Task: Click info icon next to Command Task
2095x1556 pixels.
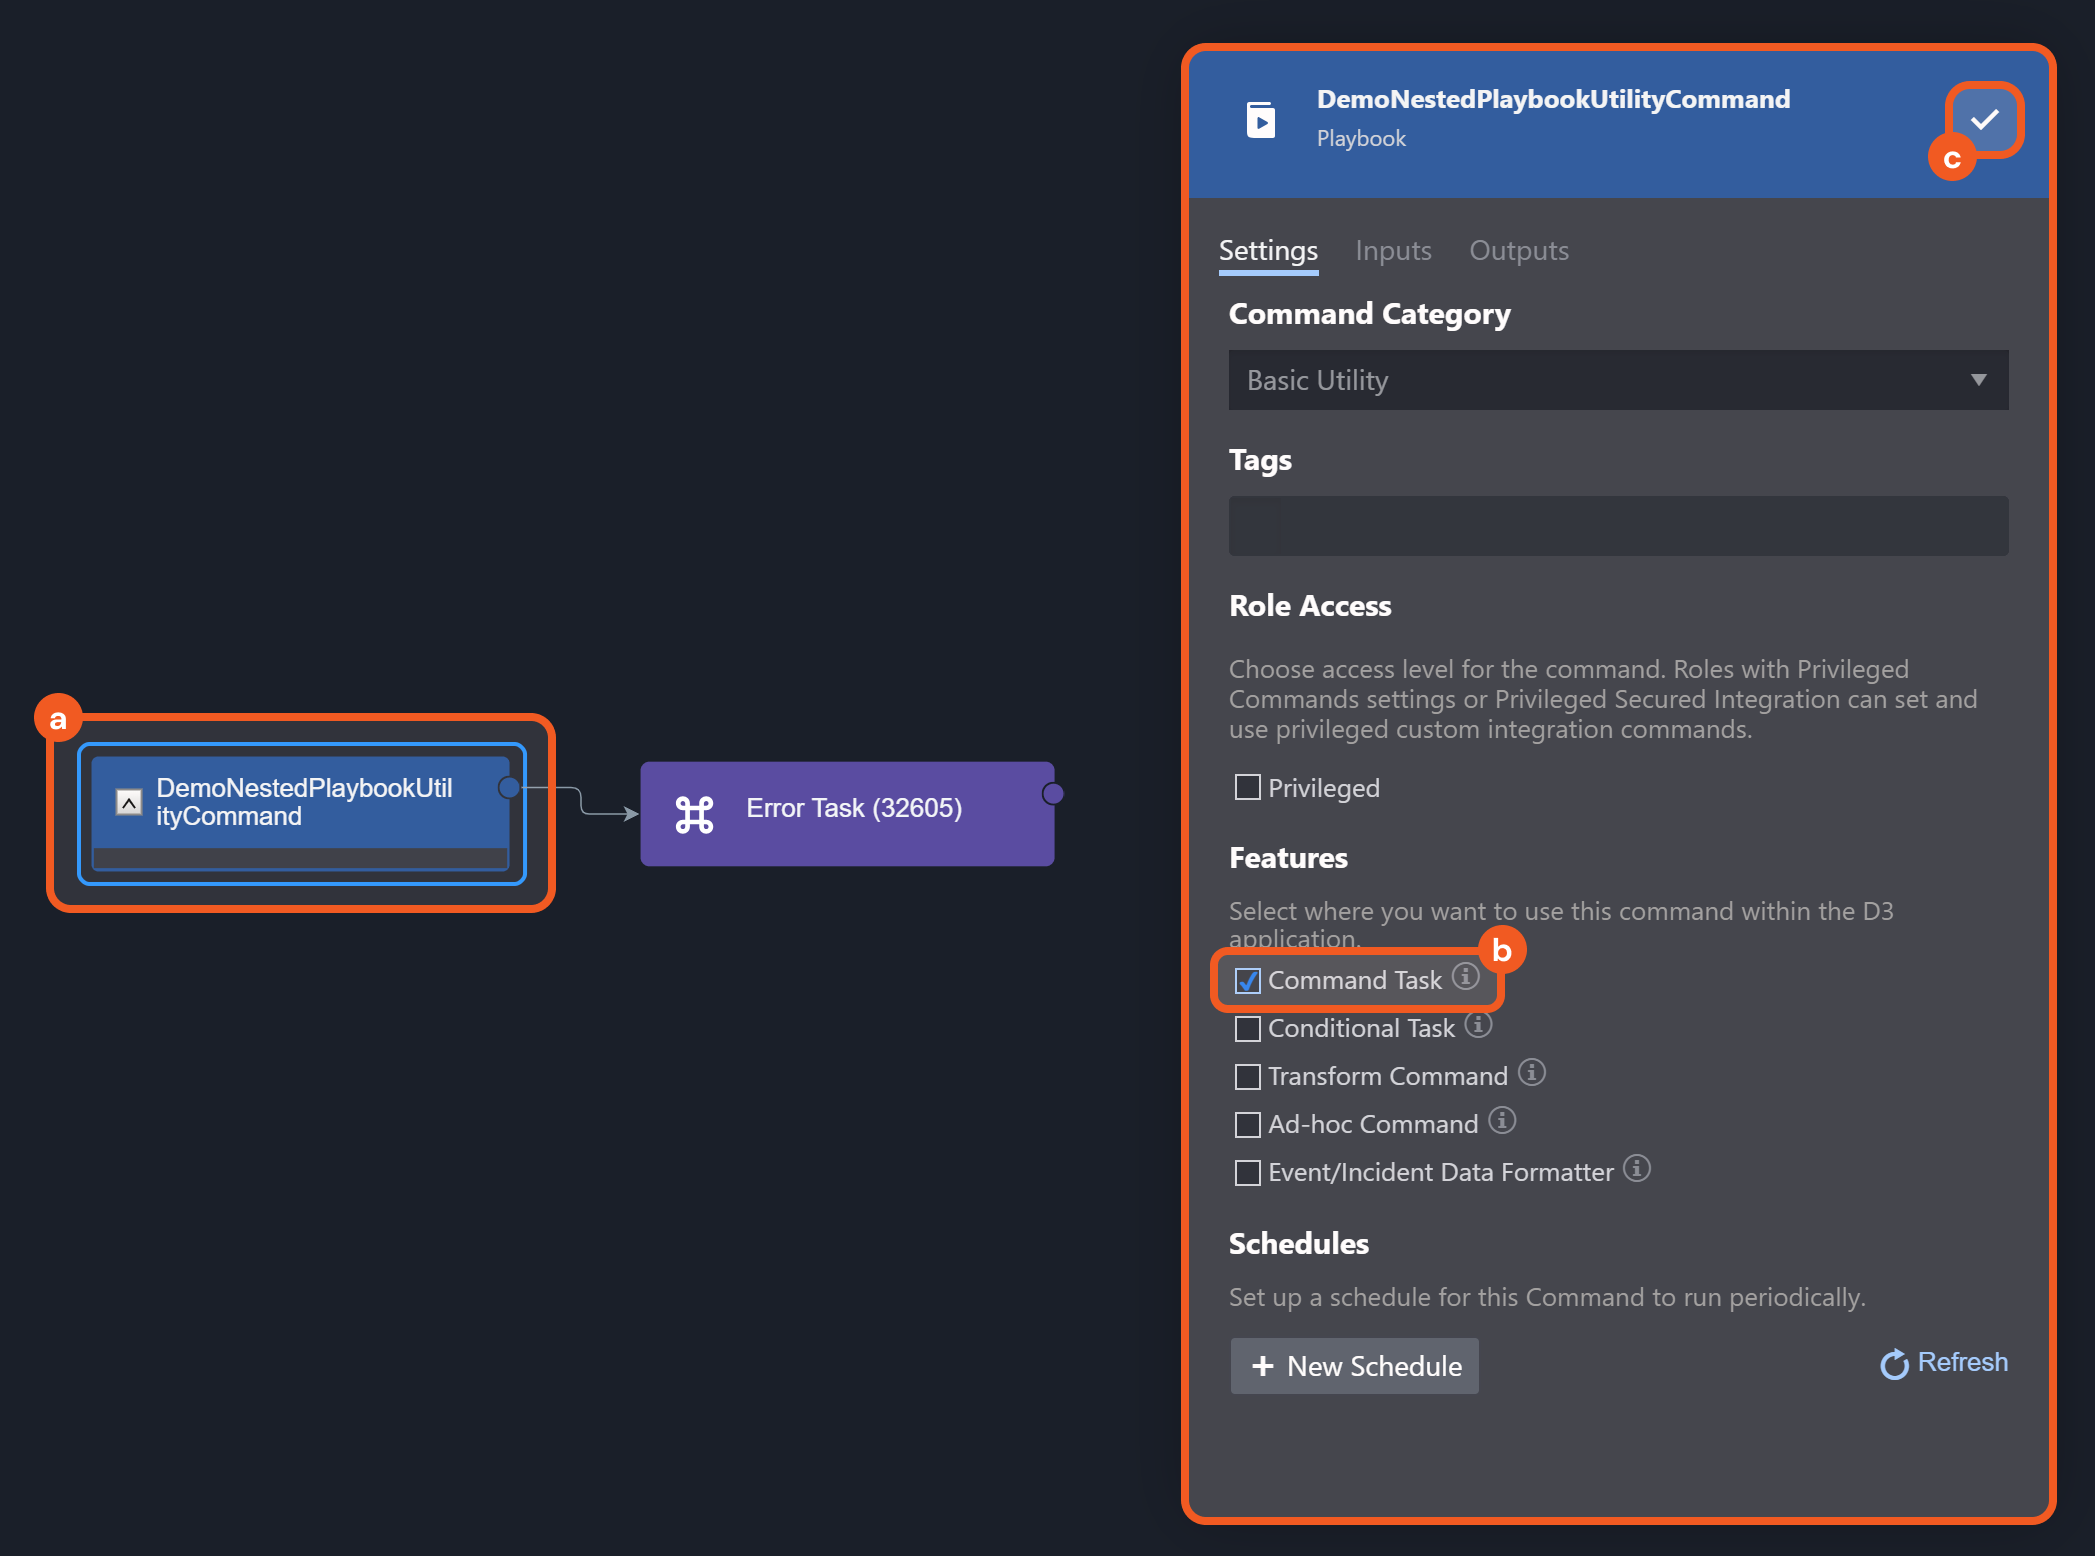Action: coord(1465,976)
